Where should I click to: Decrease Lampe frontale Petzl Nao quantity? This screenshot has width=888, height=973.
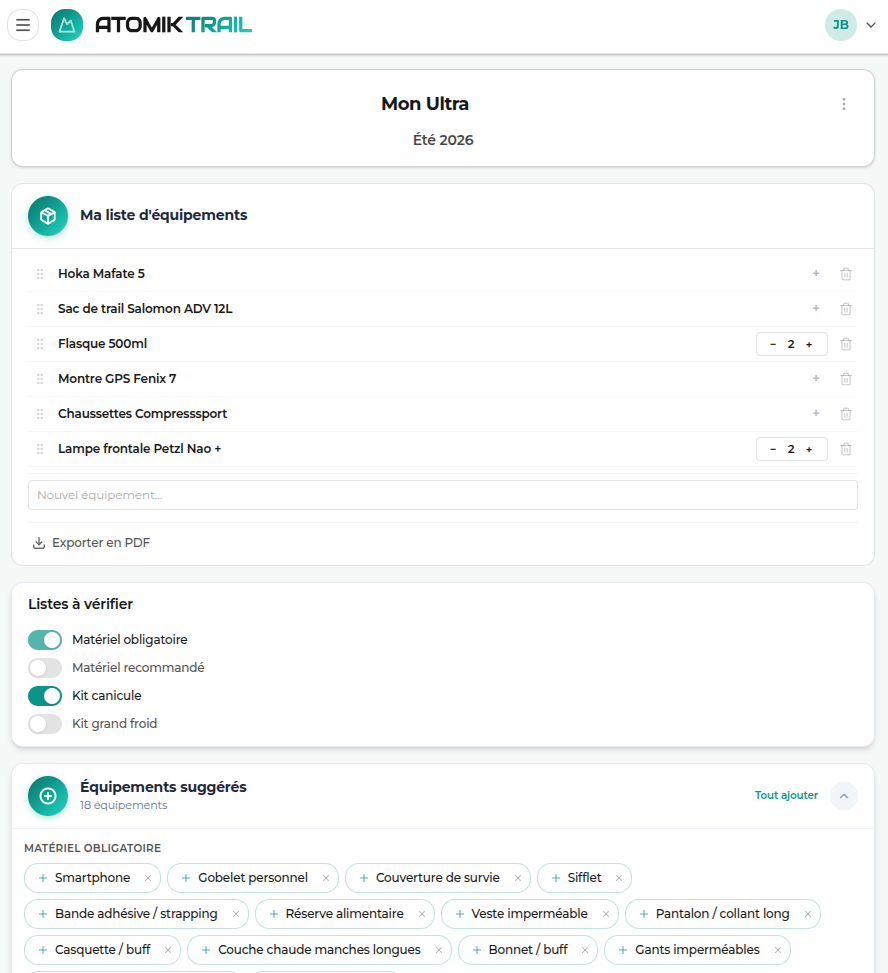(x=773, y=449)
